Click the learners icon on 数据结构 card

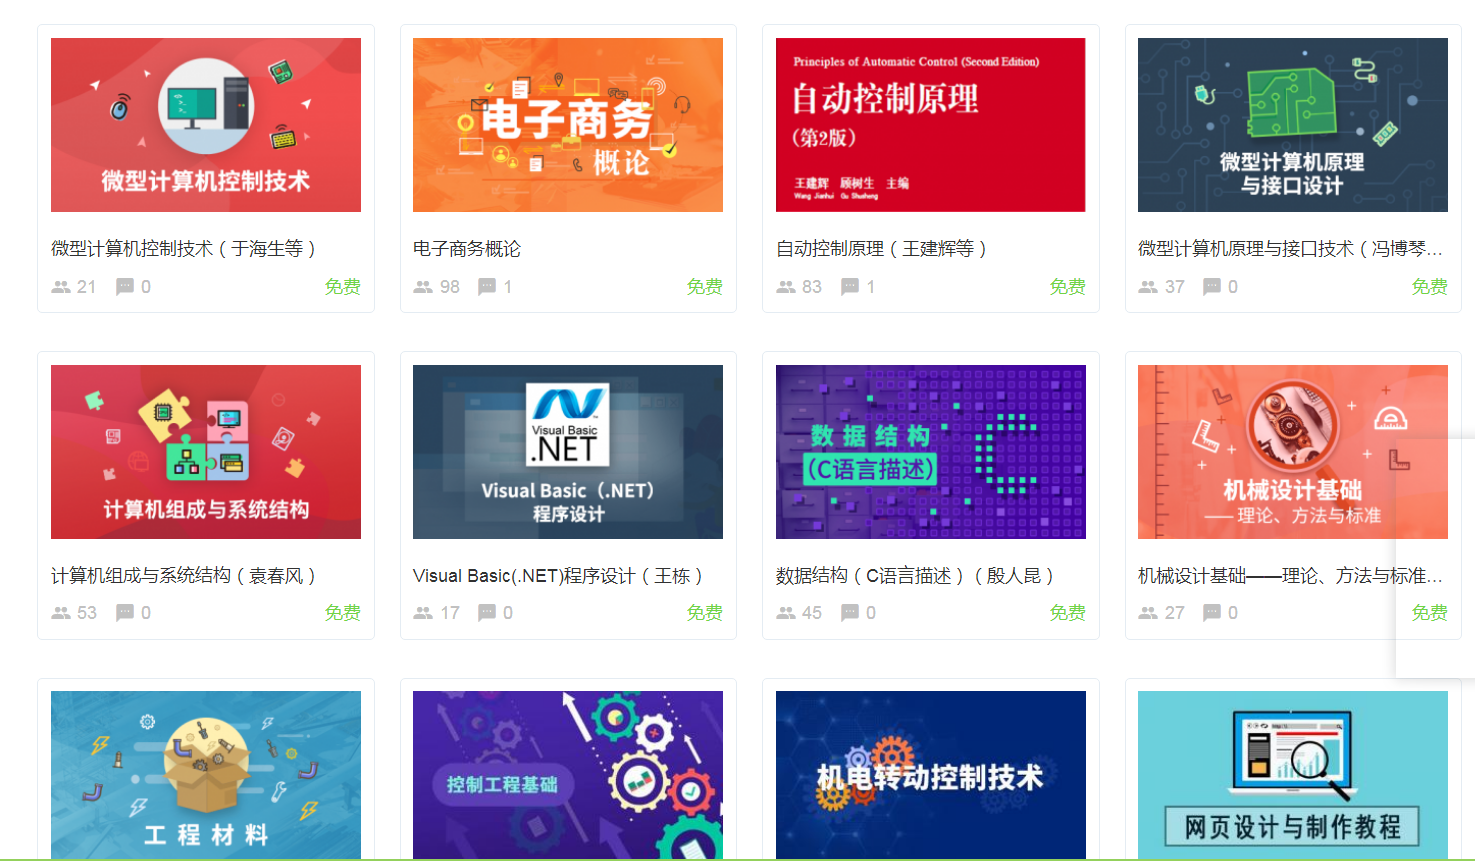[786, 613]
